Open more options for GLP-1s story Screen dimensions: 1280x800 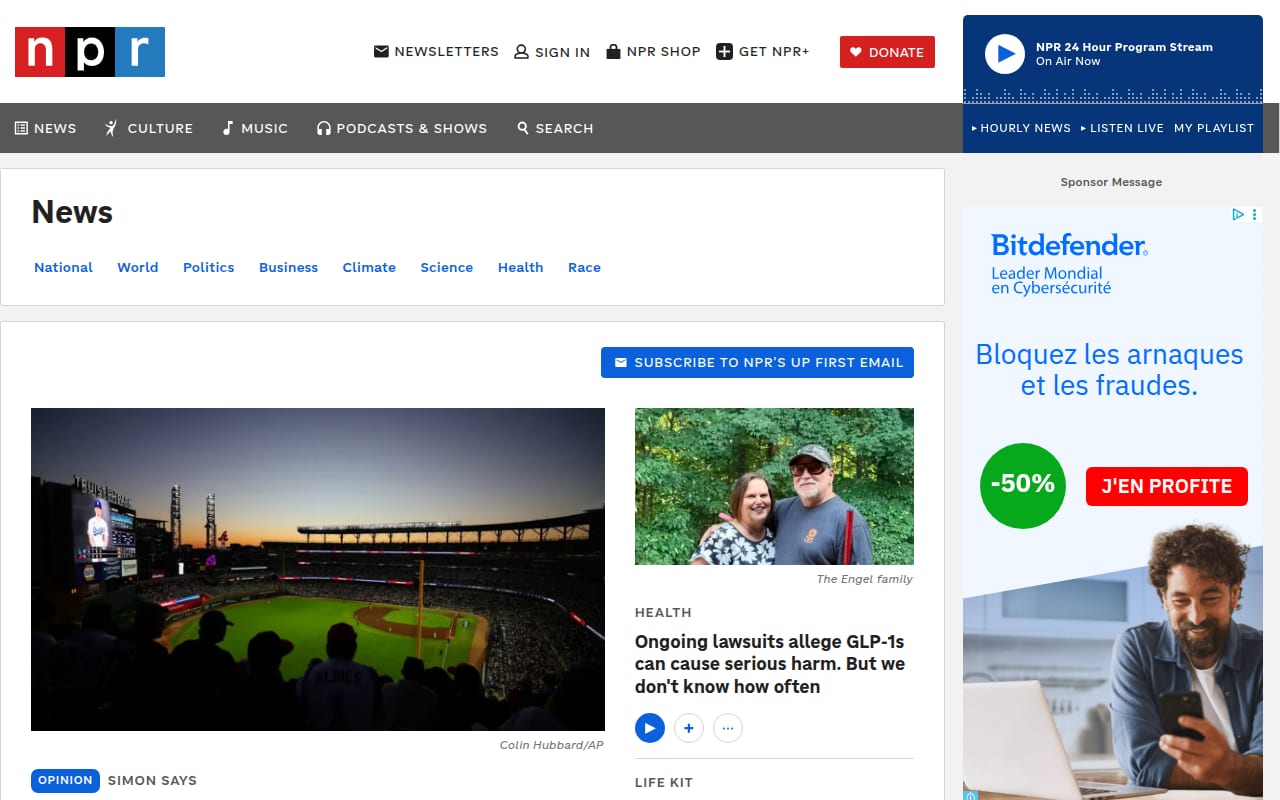pyautogui.click(x=728, y=728)
